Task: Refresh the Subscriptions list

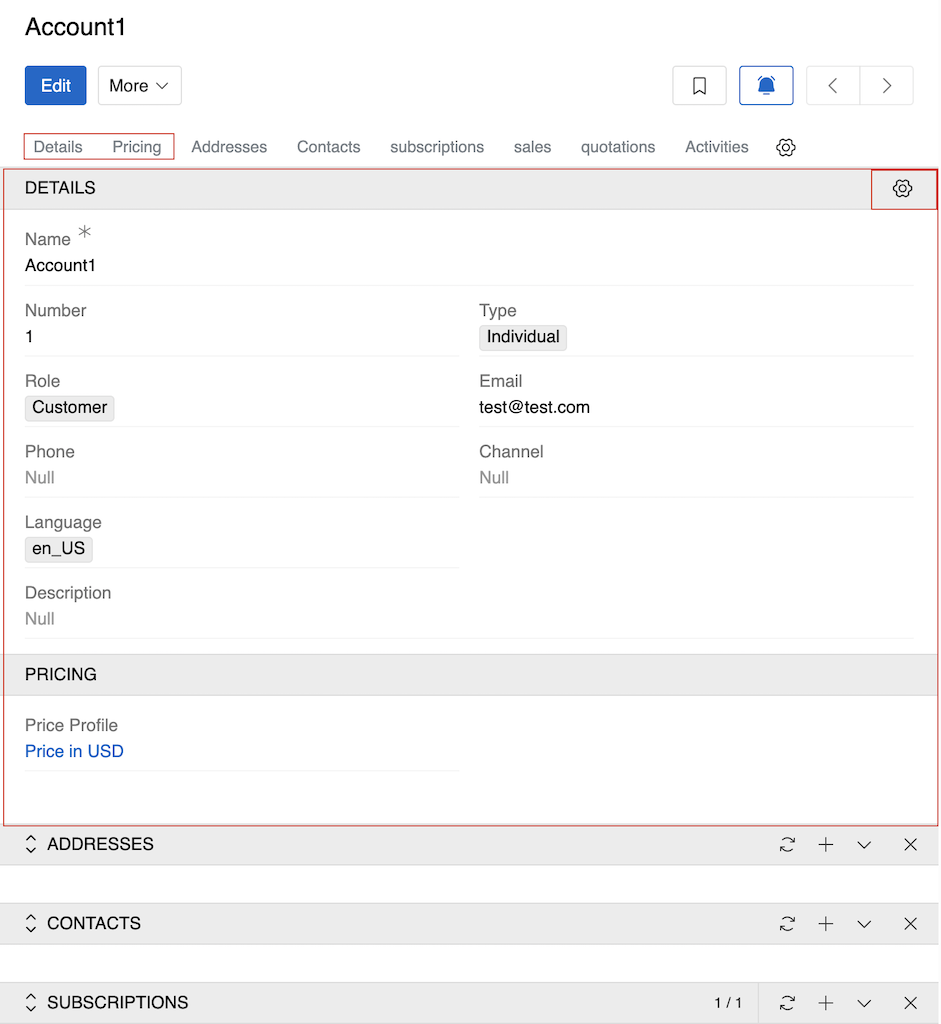Action: 787,1002
